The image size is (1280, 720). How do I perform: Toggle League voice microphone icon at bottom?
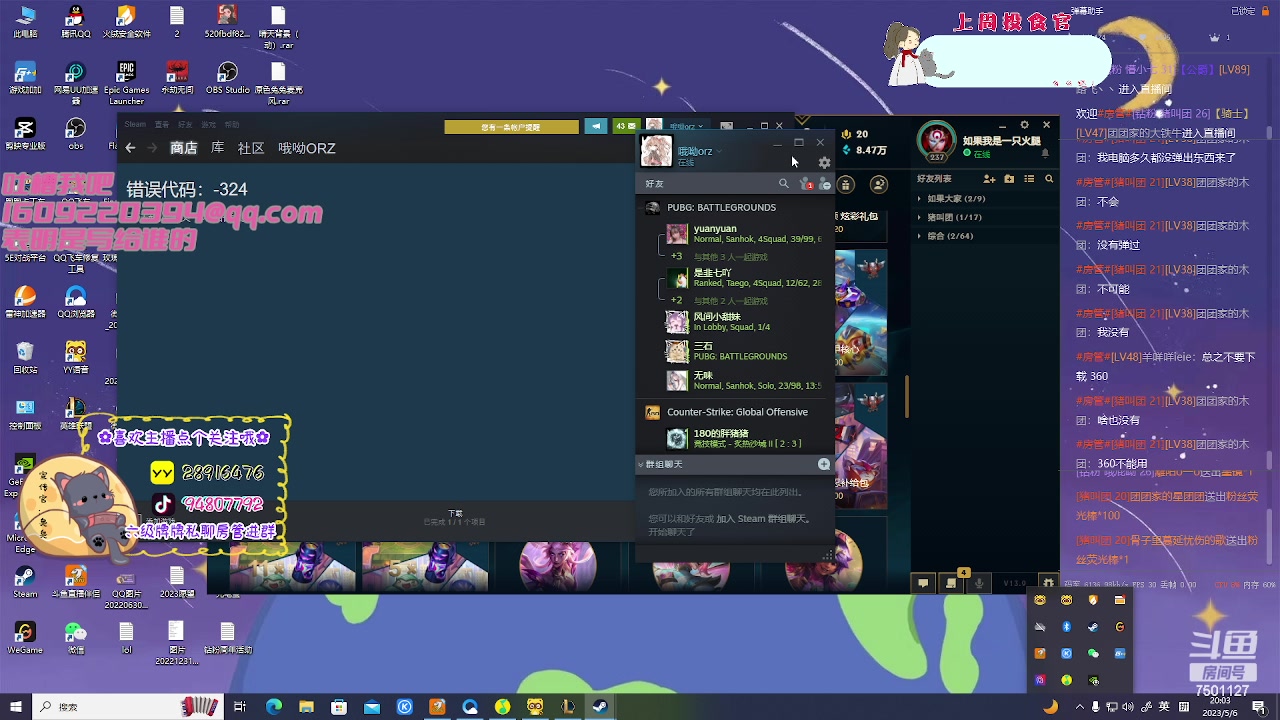pos(980,583)
